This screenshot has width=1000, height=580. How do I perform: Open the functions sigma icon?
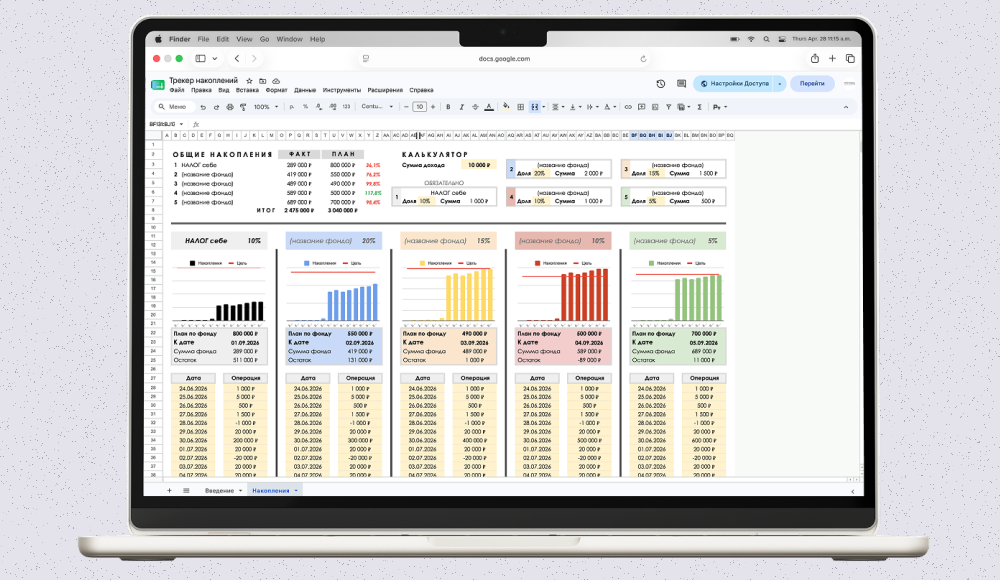click(699, 107)
